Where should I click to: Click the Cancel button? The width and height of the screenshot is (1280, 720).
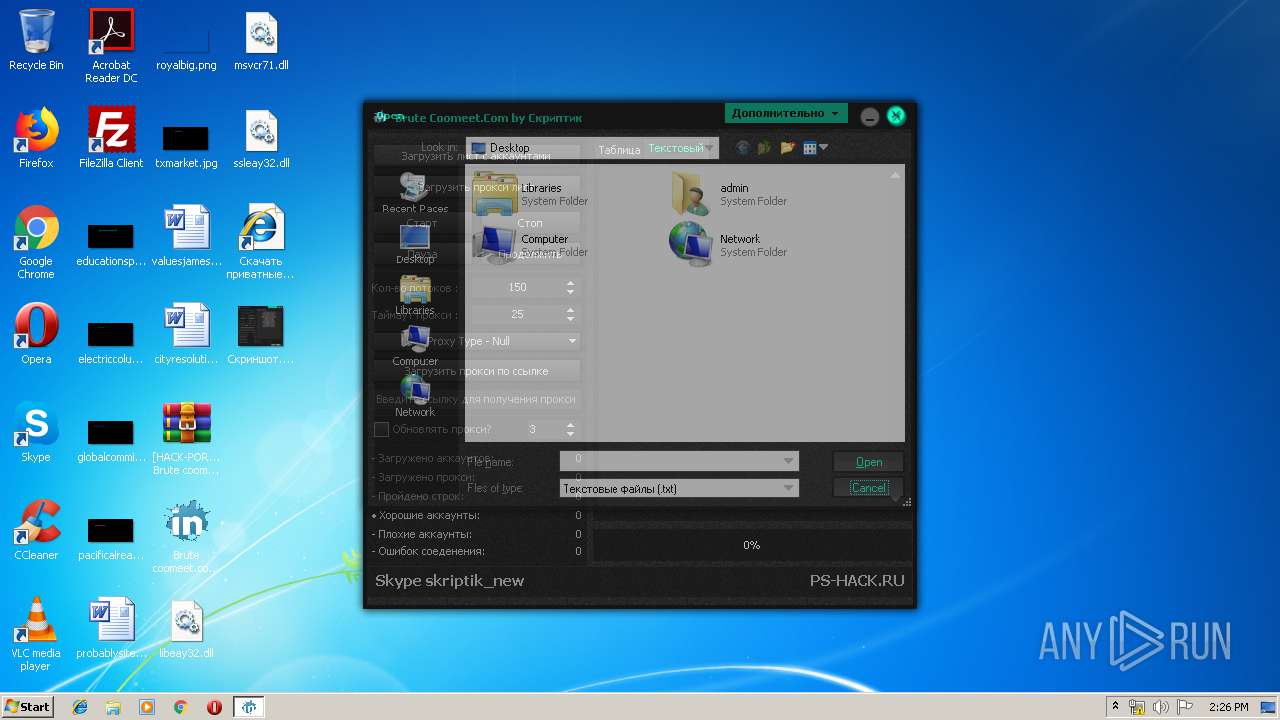(x=869, y=488)
